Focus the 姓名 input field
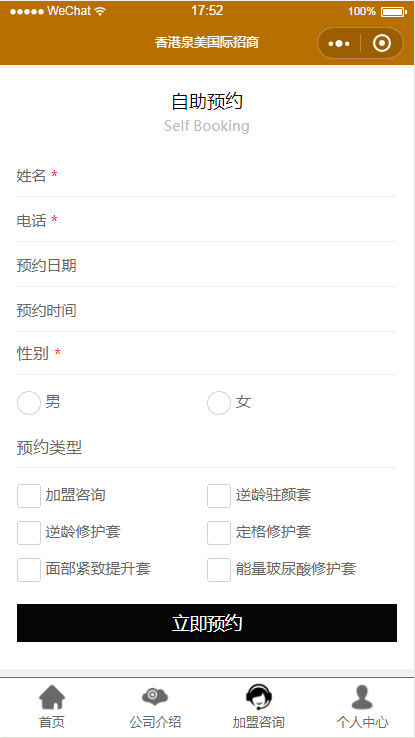The image size is (415, 738). 207,176
